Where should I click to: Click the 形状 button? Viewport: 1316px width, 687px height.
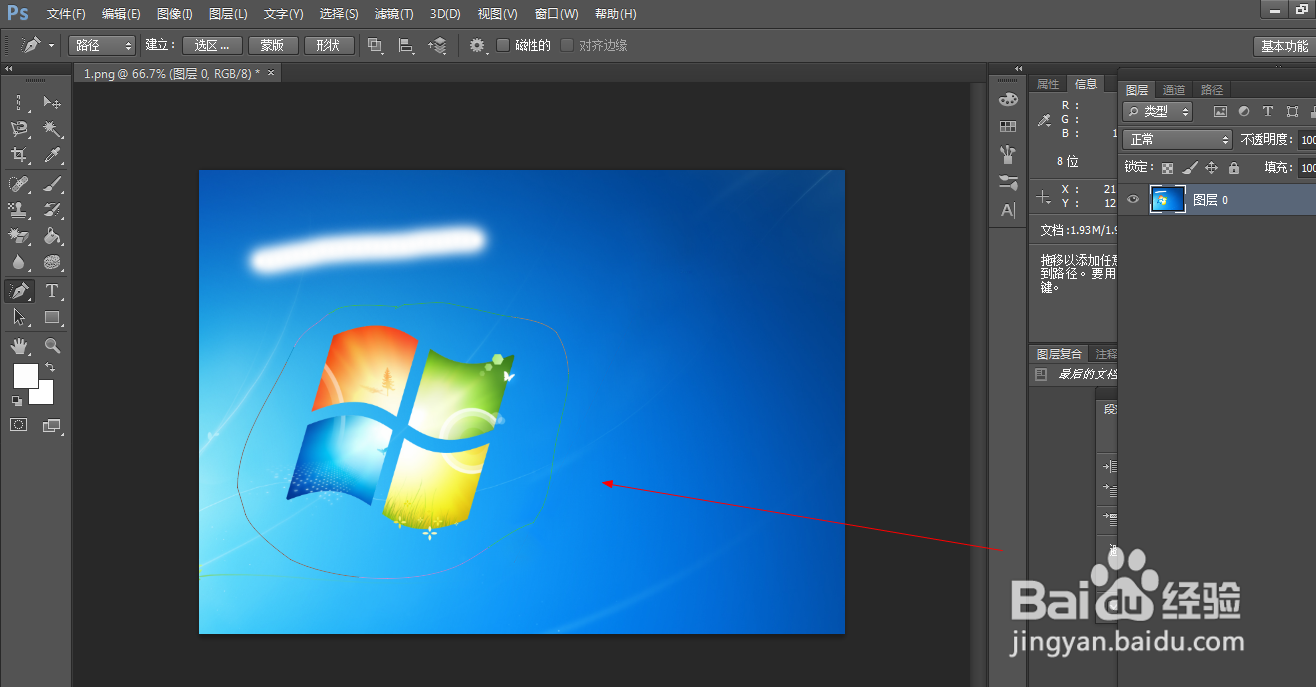tap(329, 45)
